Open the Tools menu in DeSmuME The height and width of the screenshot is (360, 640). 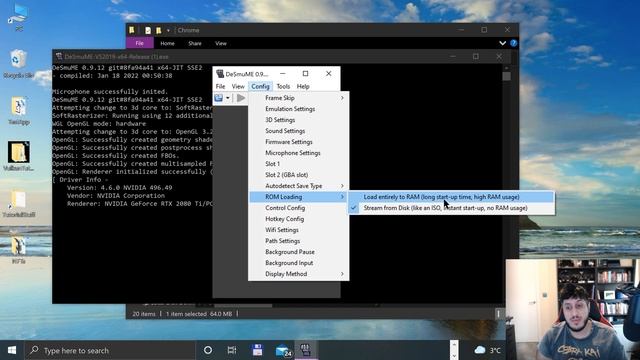pos(283,87)
